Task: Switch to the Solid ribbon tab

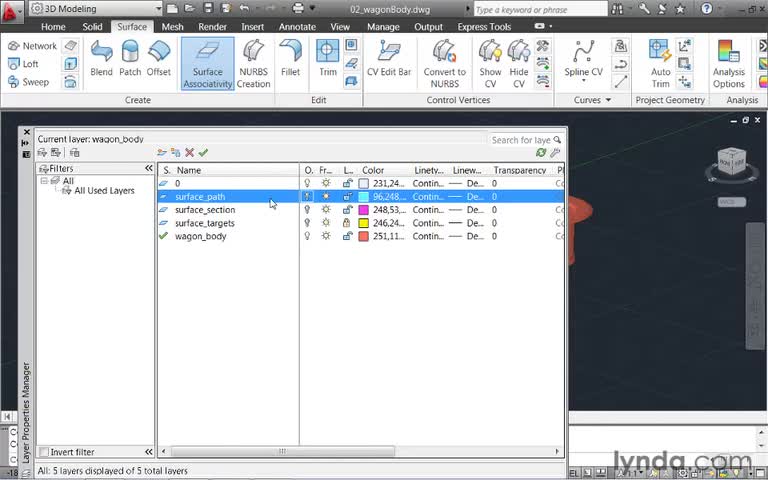Action: point(93,27)
